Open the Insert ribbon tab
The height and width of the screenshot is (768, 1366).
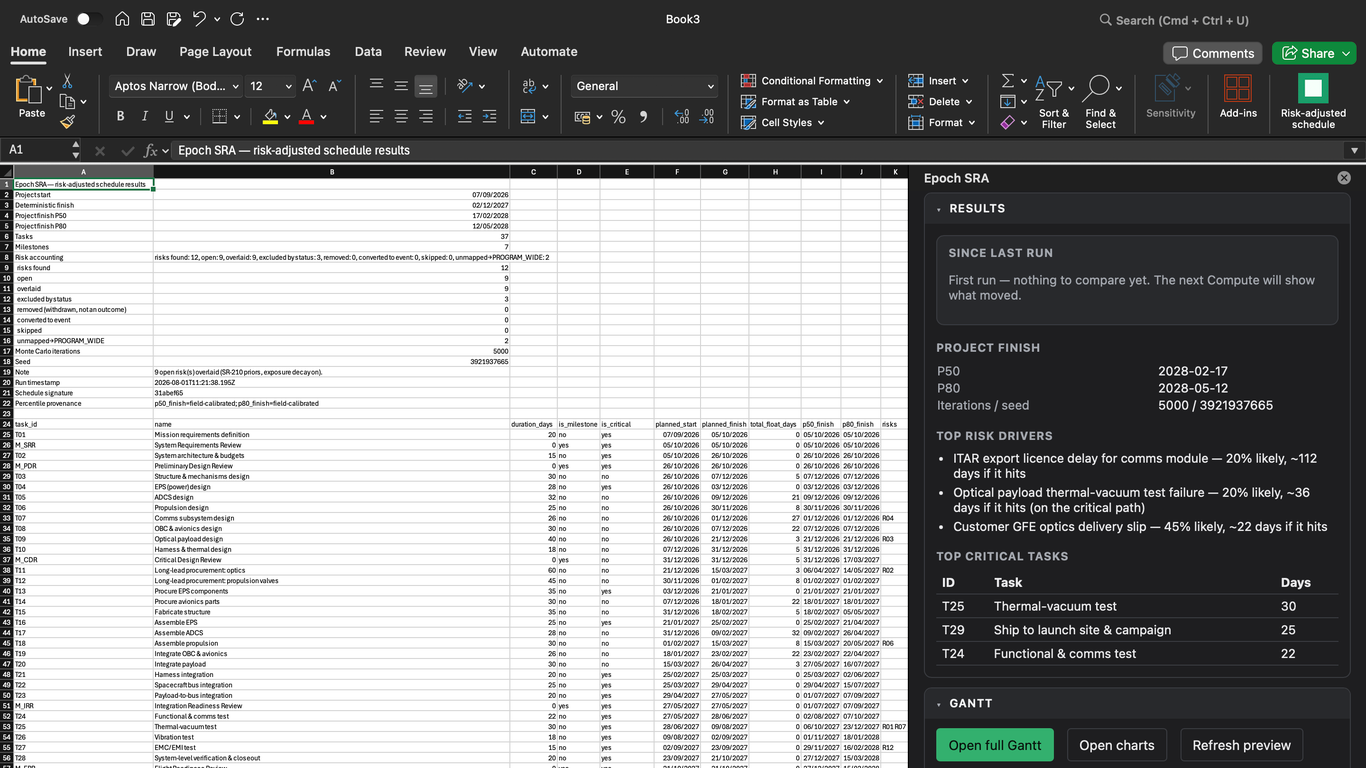click(x=85, y=51)
